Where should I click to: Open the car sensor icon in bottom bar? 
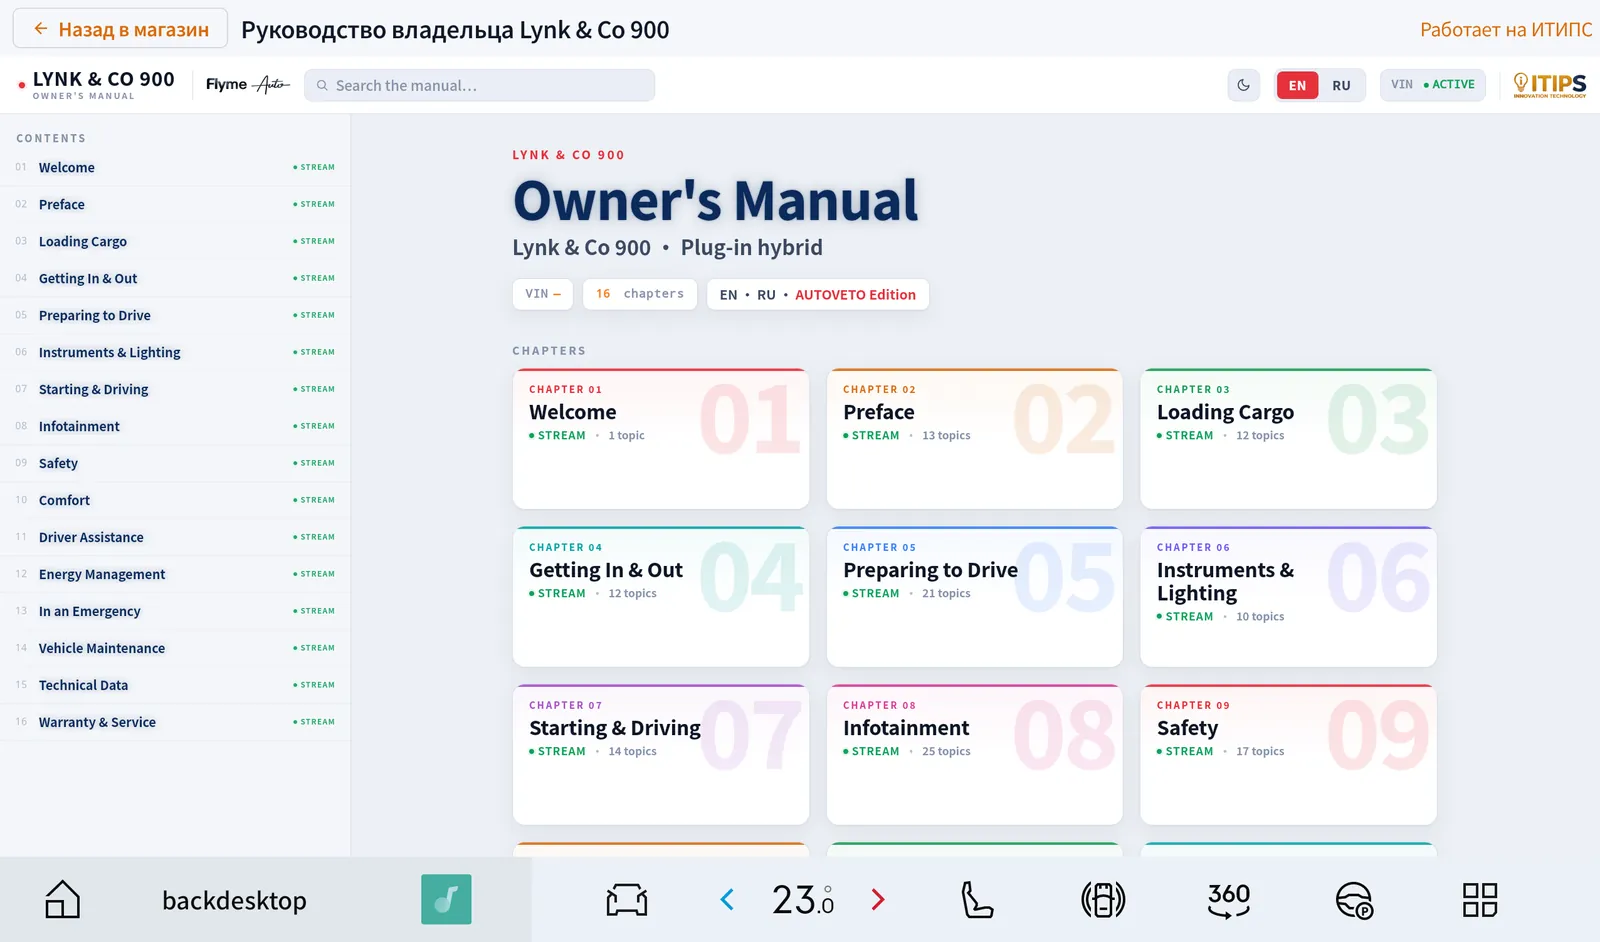(x=1103, y=900)
